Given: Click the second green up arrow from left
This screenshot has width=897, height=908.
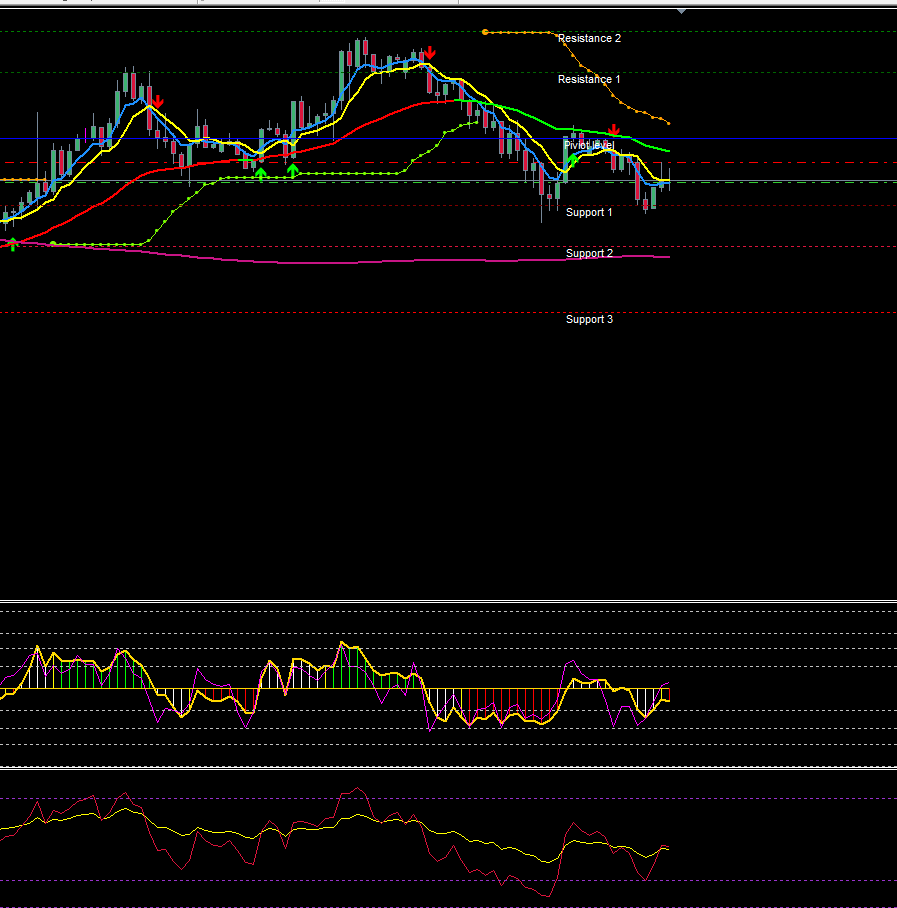Looking at the screenshot, I should click(x=293, y=171).
